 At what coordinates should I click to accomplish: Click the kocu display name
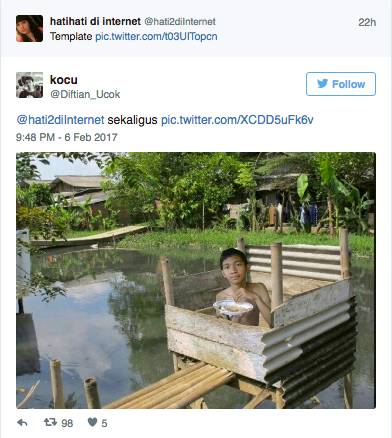click(64, 80)
